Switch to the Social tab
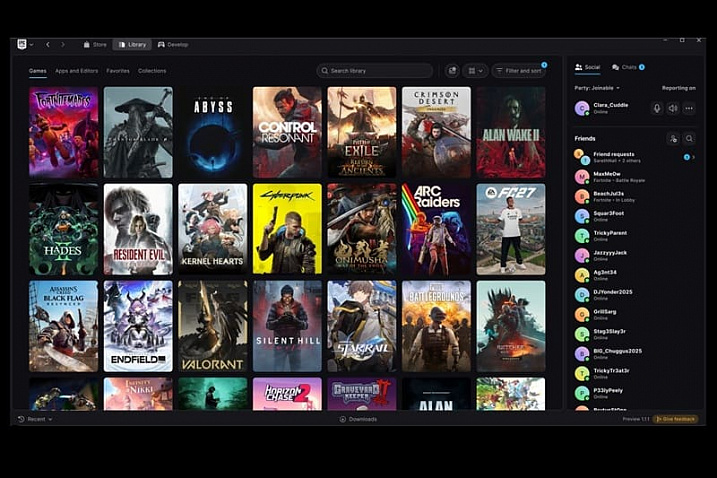 tap(587, 67)
